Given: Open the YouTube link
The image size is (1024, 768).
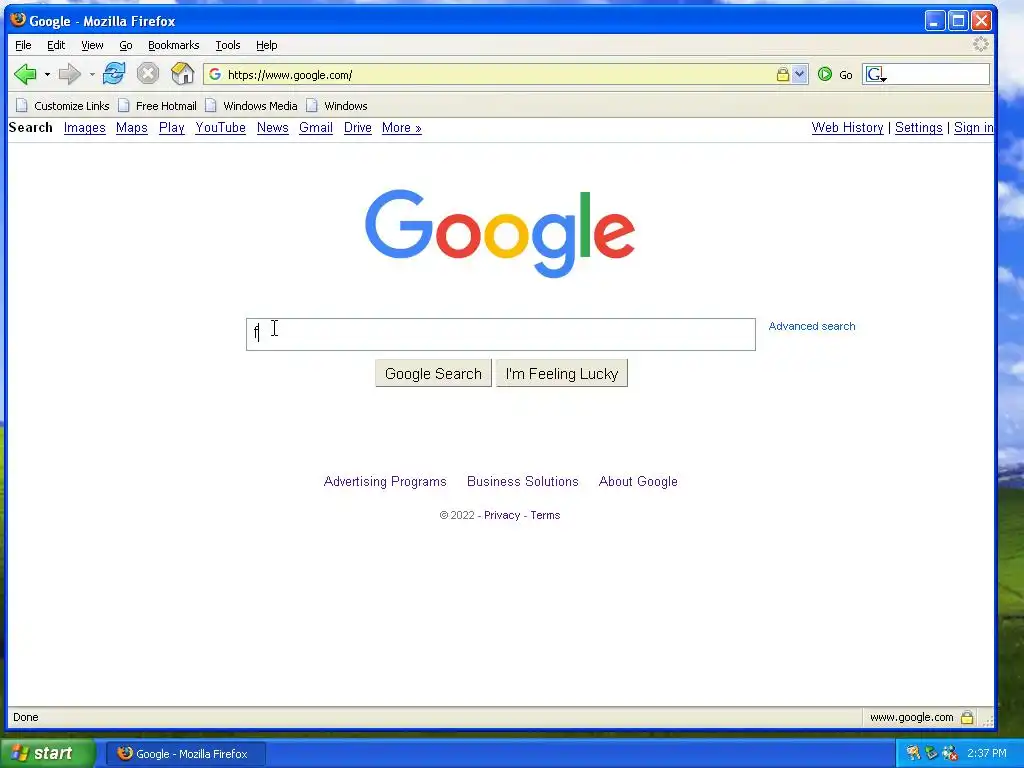Looking at the screenshot, I should pos(220,128).
